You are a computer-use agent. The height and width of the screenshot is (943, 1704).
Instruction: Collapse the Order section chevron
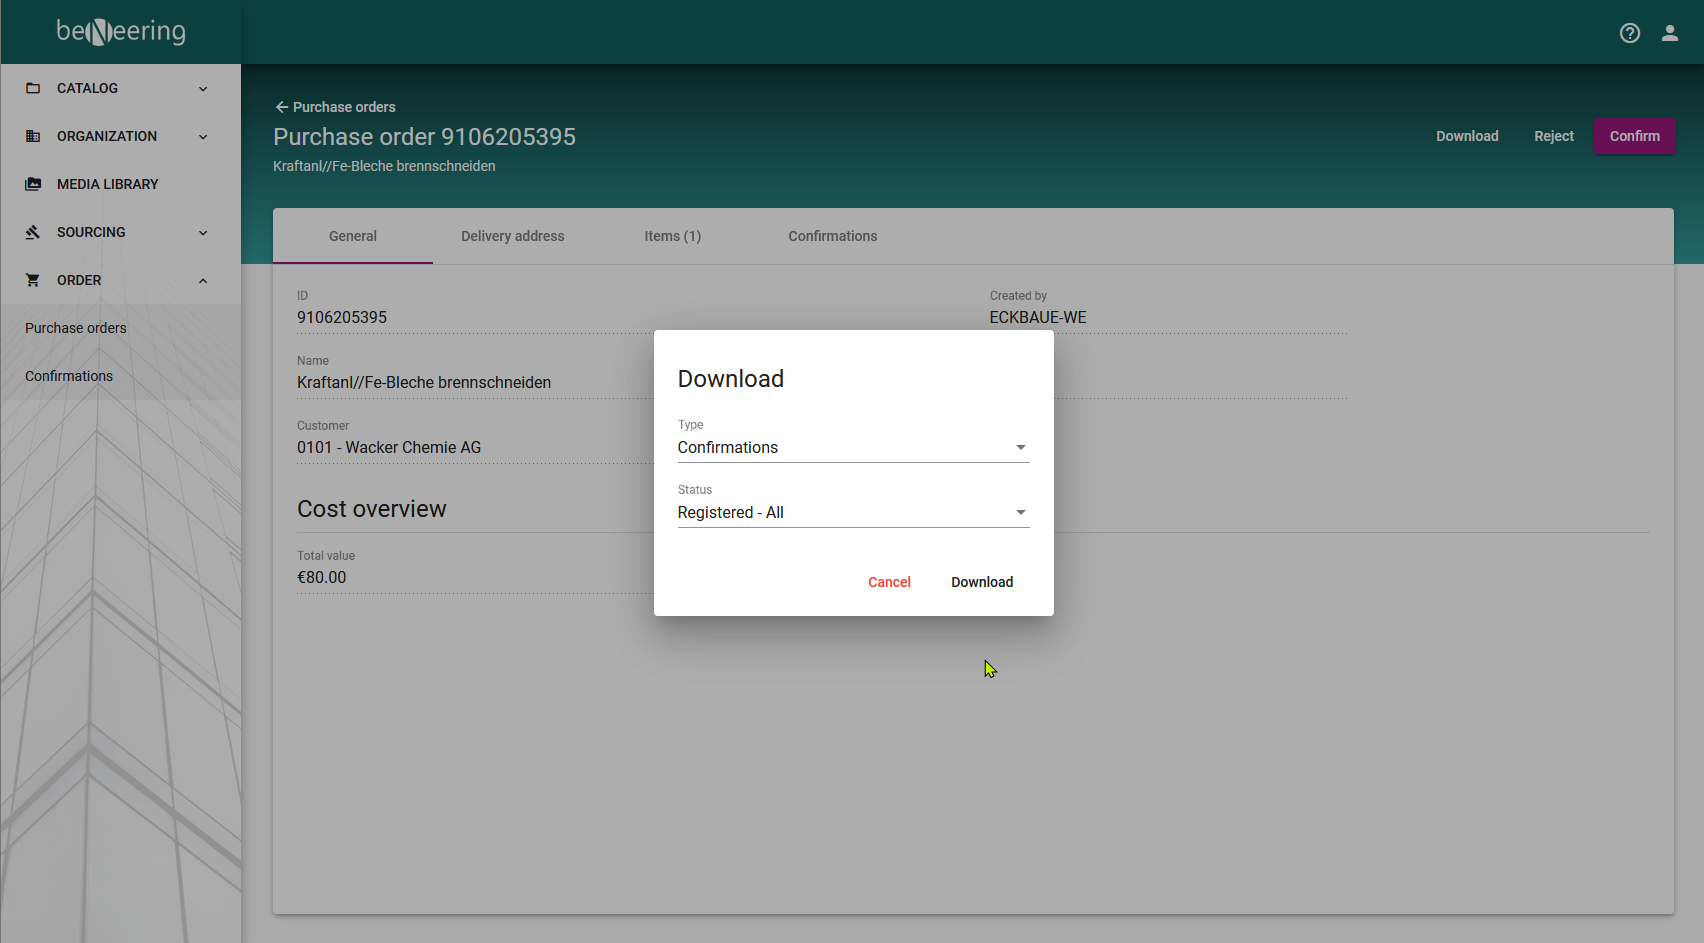(203, 281)
